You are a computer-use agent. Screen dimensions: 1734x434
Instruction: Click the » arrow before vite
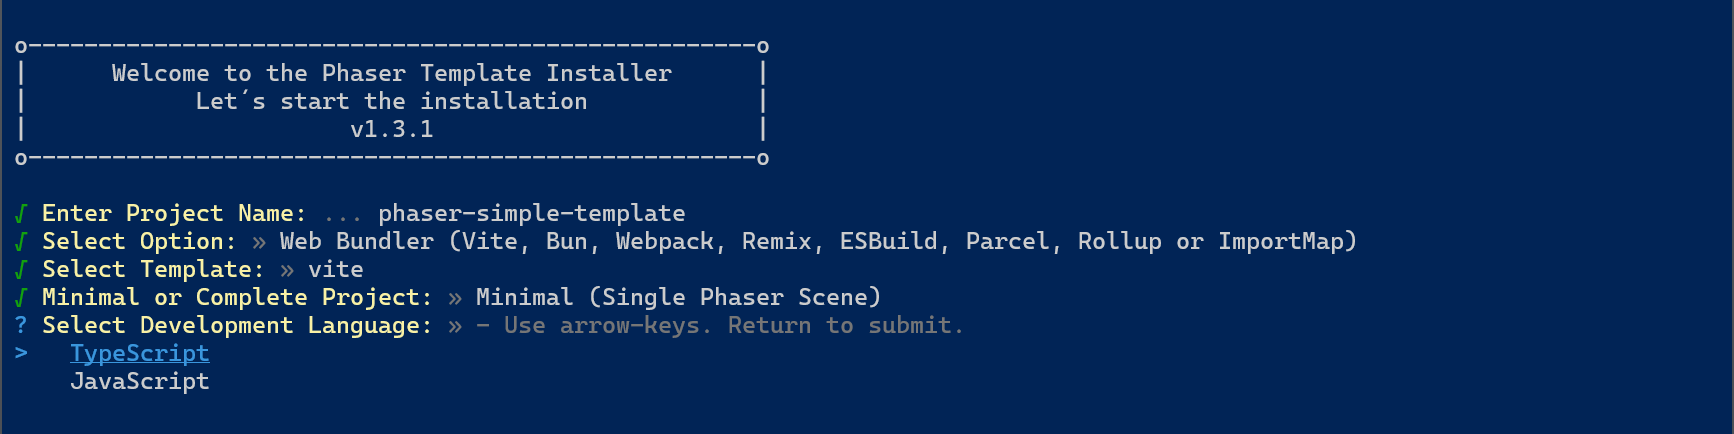(287, 269)
